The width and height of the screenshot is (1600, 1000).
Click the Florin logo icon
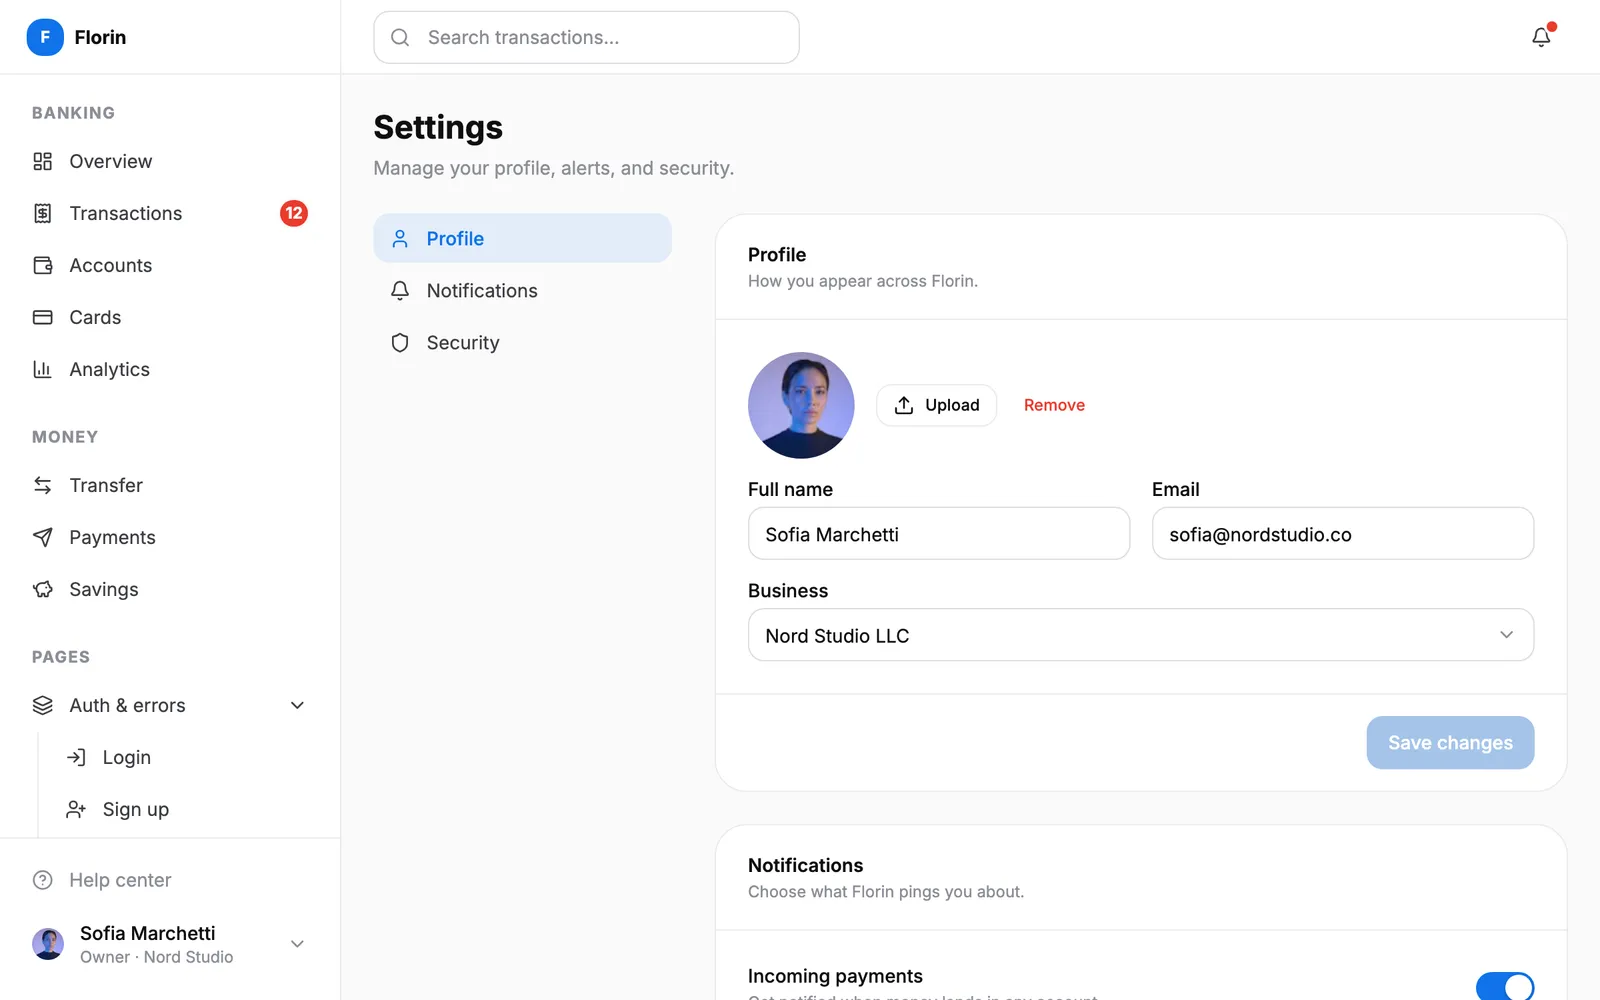point(45,37)
